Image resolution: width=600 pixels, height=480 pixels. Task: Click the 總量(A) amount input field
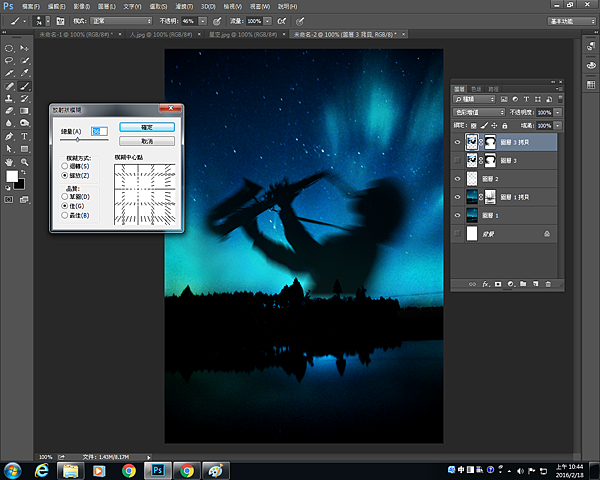99,130
